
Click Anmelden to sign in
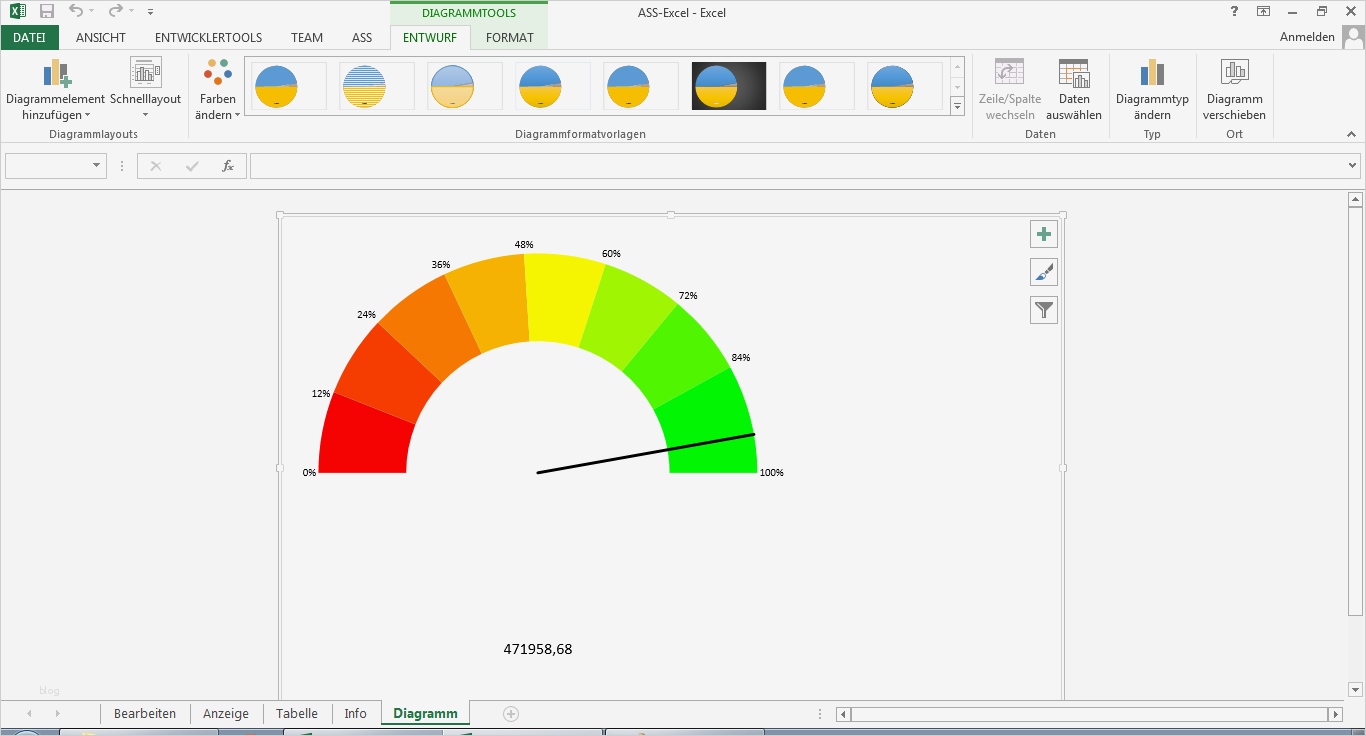click(1307, 37)
